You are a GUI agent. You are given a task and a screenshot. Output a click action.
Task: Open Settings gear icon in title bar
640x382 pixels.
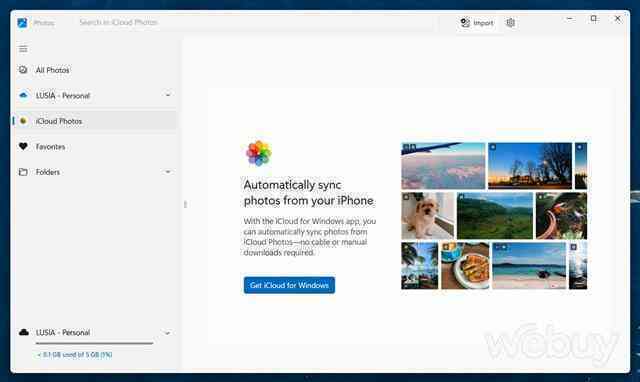point(510,23)
